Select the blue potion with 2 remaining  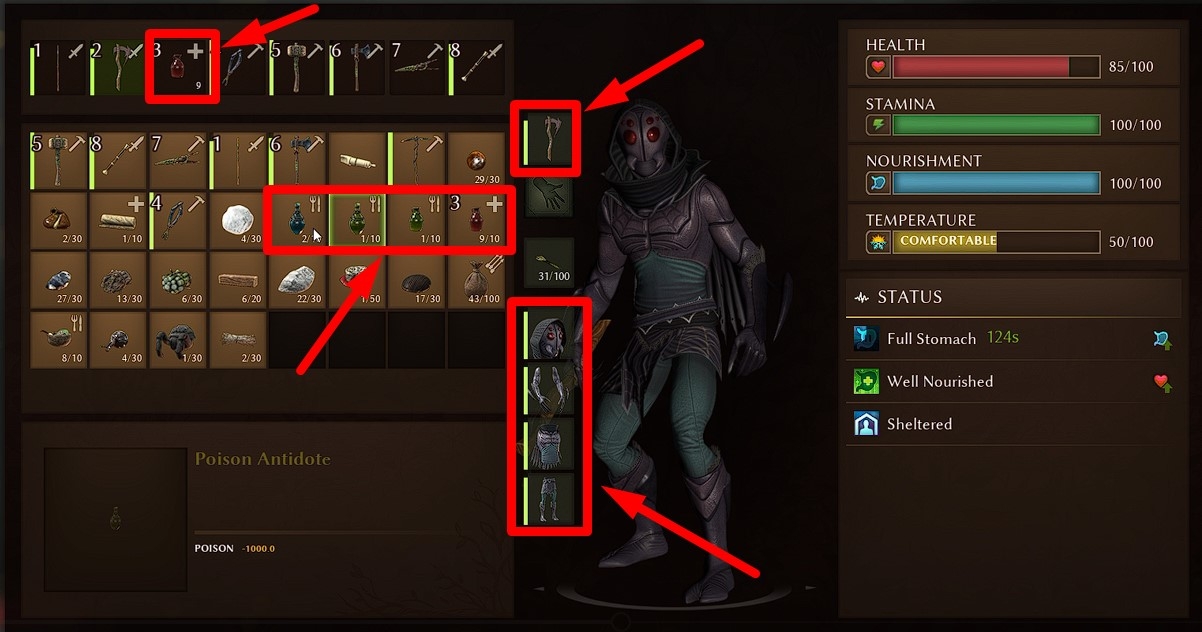[298, 219]
